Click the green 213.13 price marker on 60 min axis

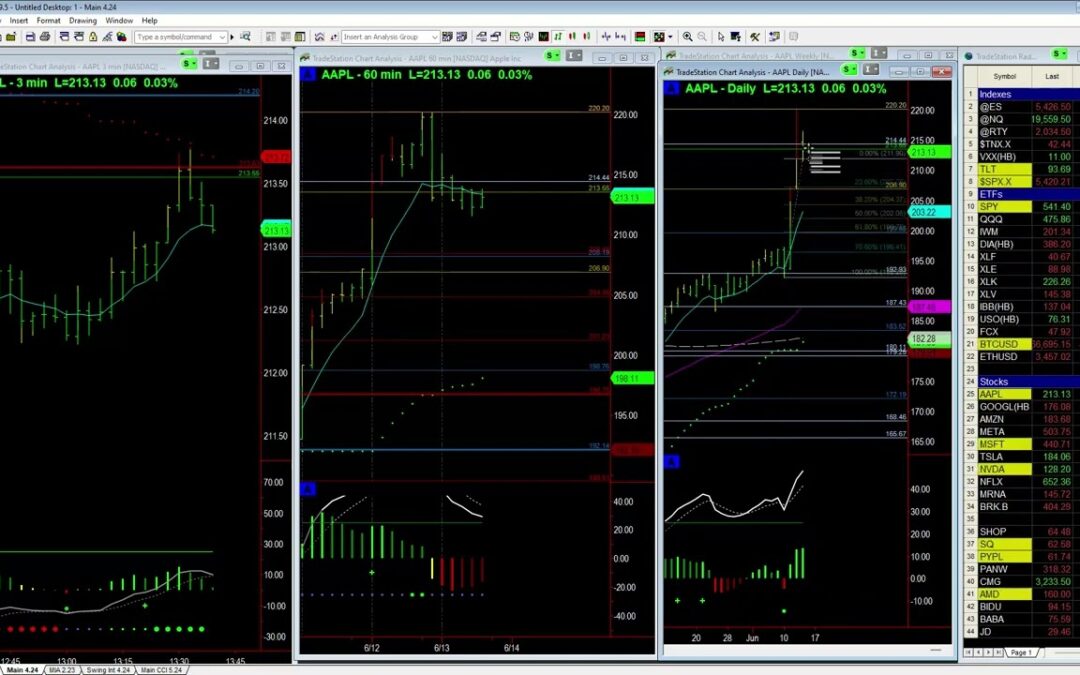632,198
